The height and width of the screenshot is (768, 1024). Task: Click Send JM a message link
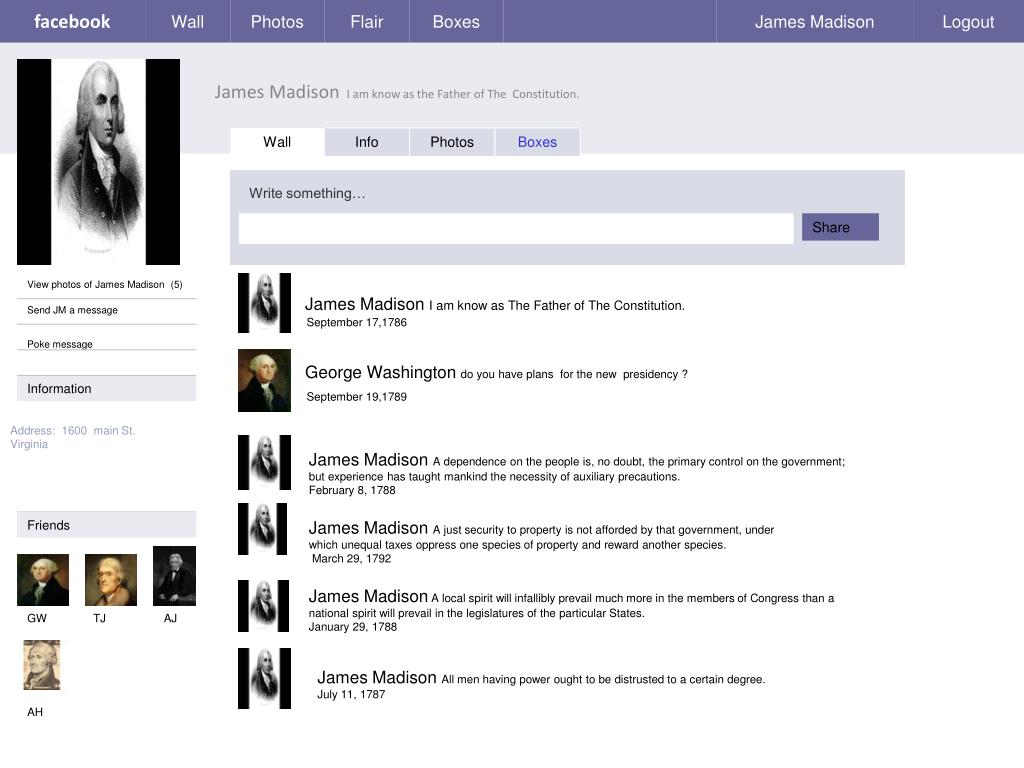point(72,310)
